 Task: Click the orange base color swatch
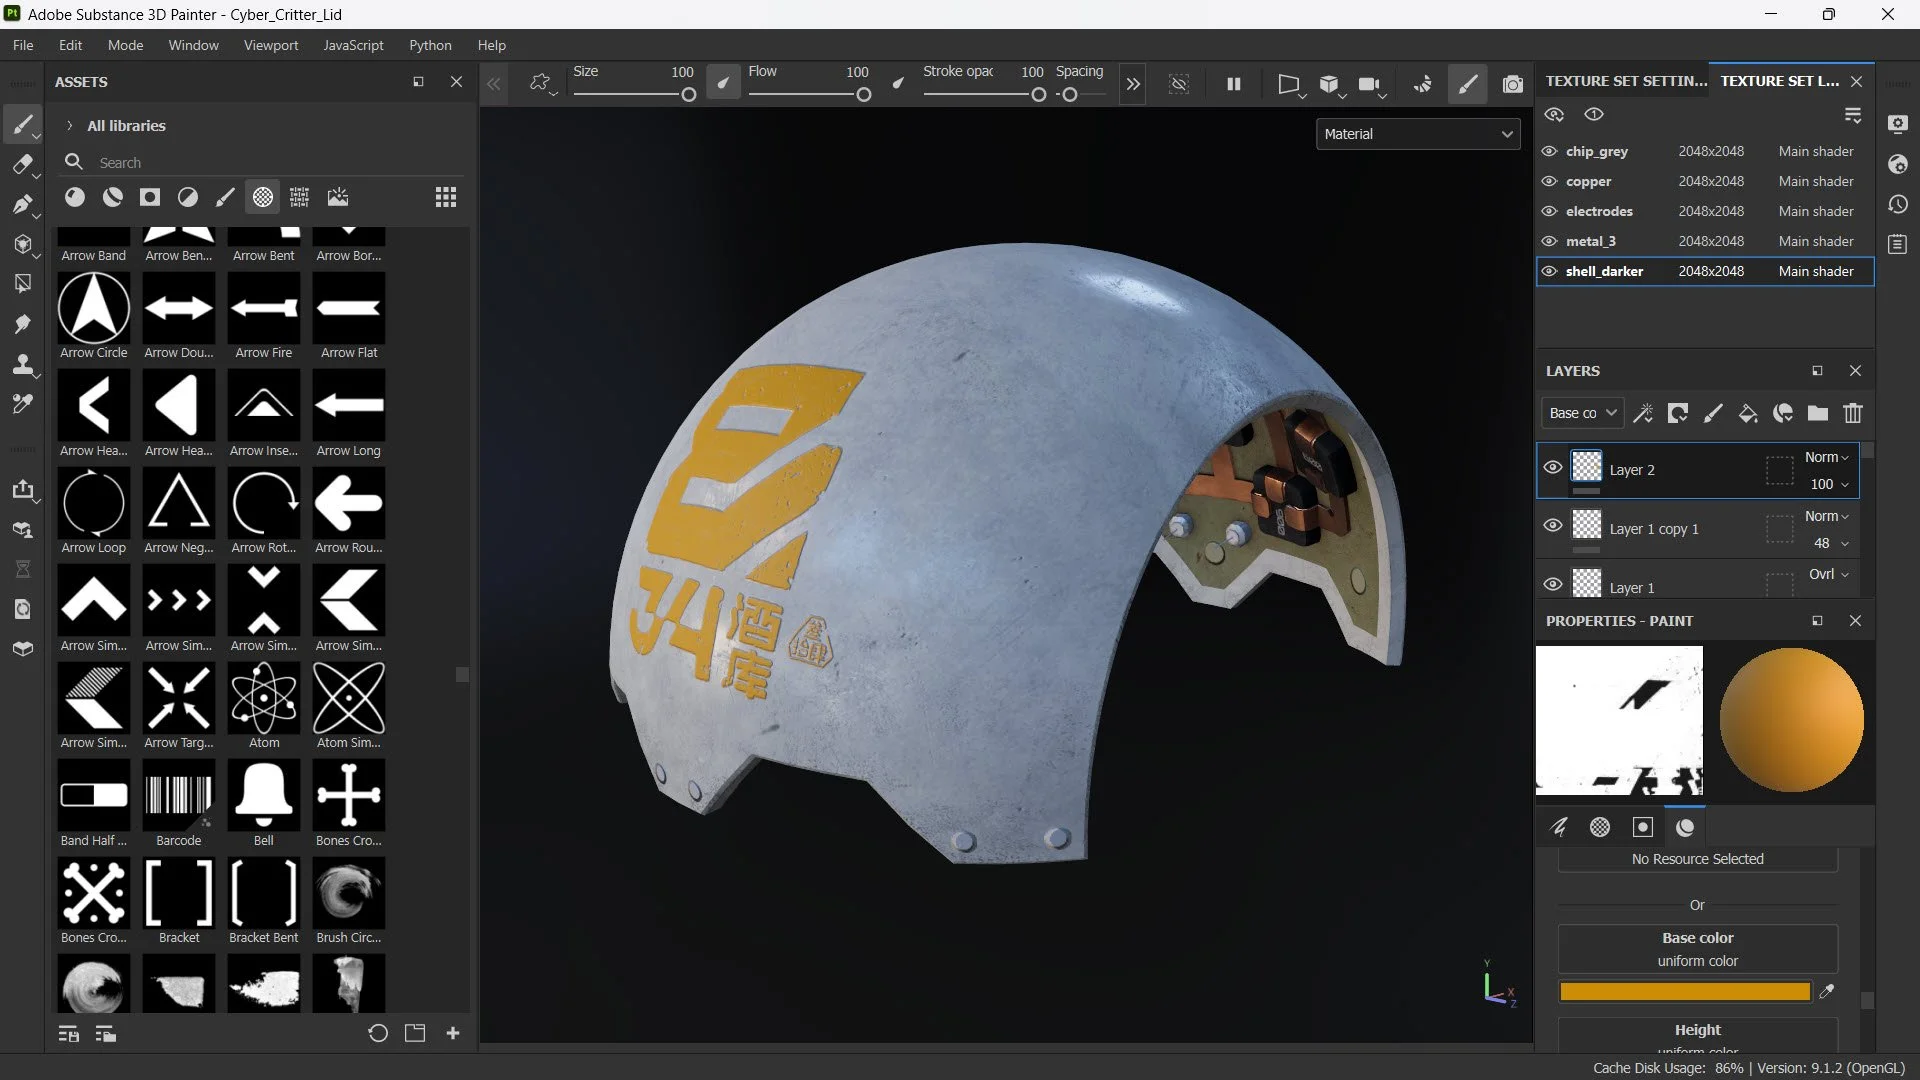point(1684,992)
